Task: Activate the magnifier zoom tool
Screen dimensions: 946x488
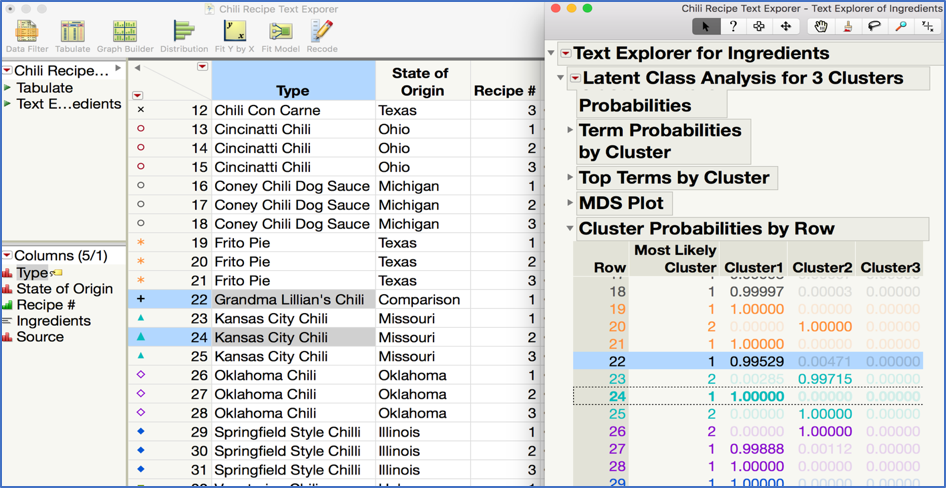Action: coord(901,27)
